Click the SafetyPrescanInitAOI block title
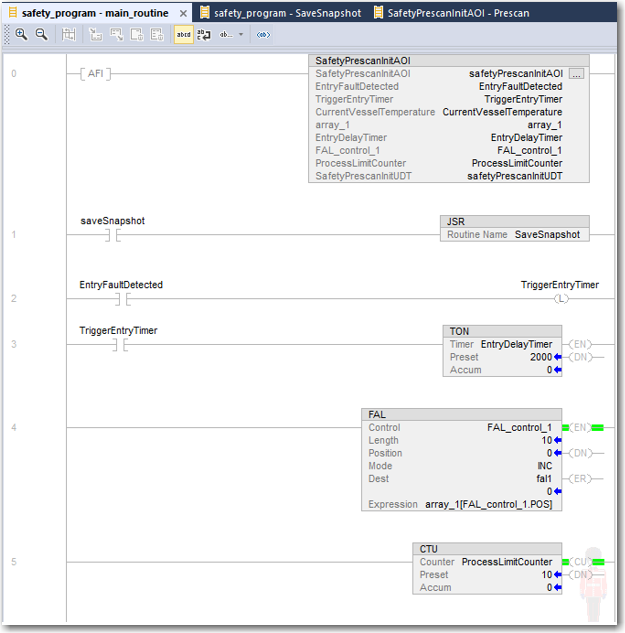The image size is (625, 633). tap(363, 61)
